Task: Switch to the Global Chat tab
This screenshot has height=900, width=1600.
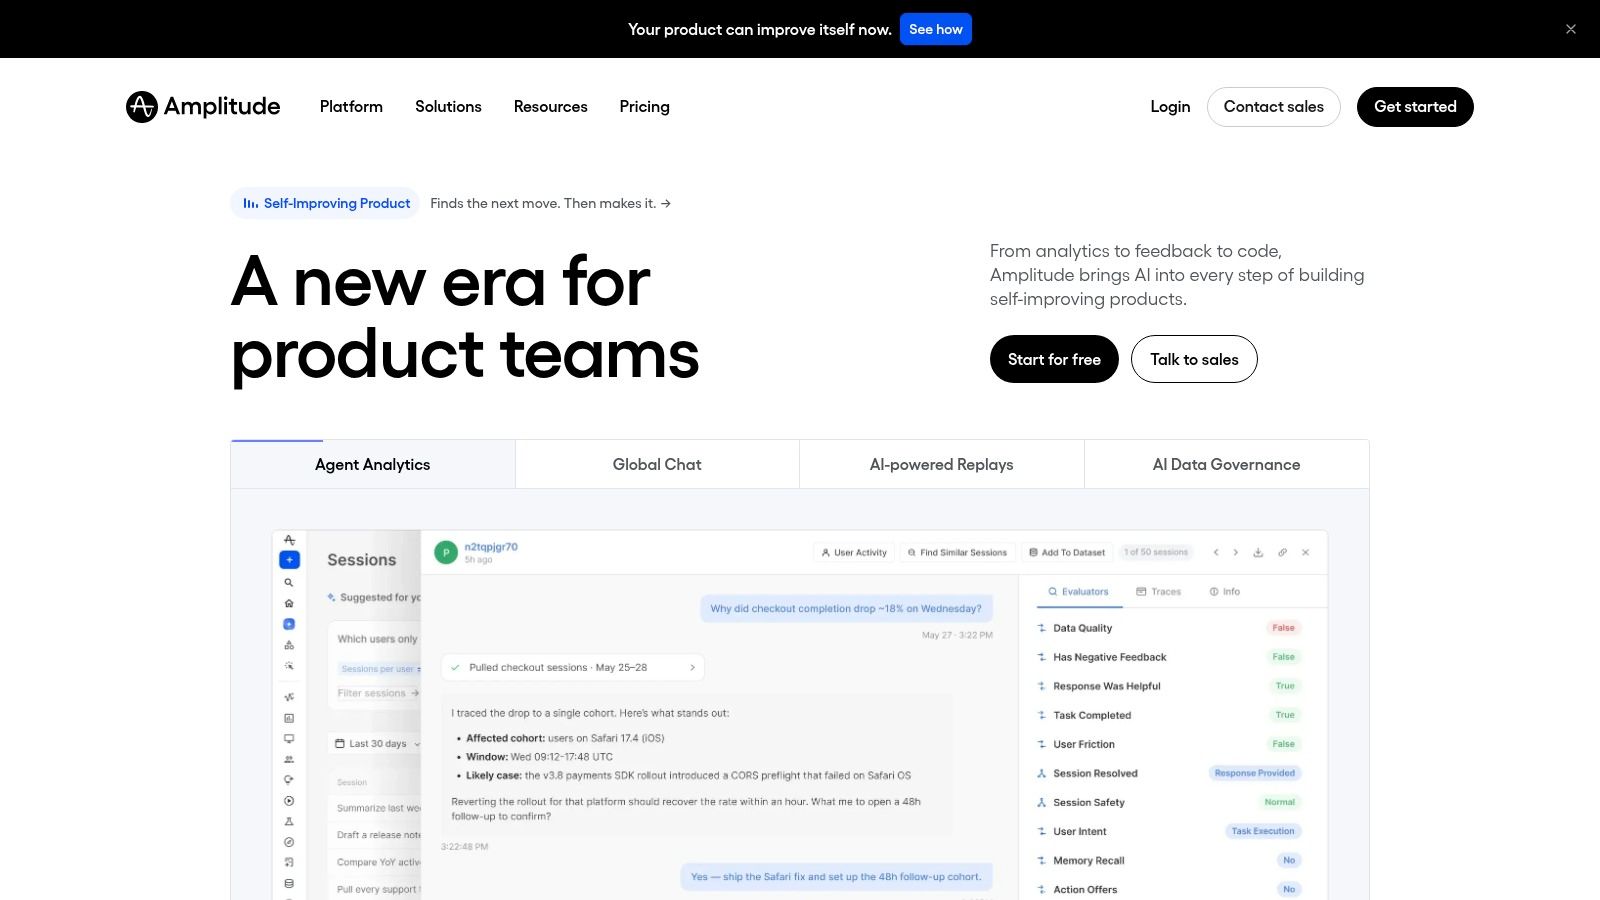Action: click(x=657, y=464)
